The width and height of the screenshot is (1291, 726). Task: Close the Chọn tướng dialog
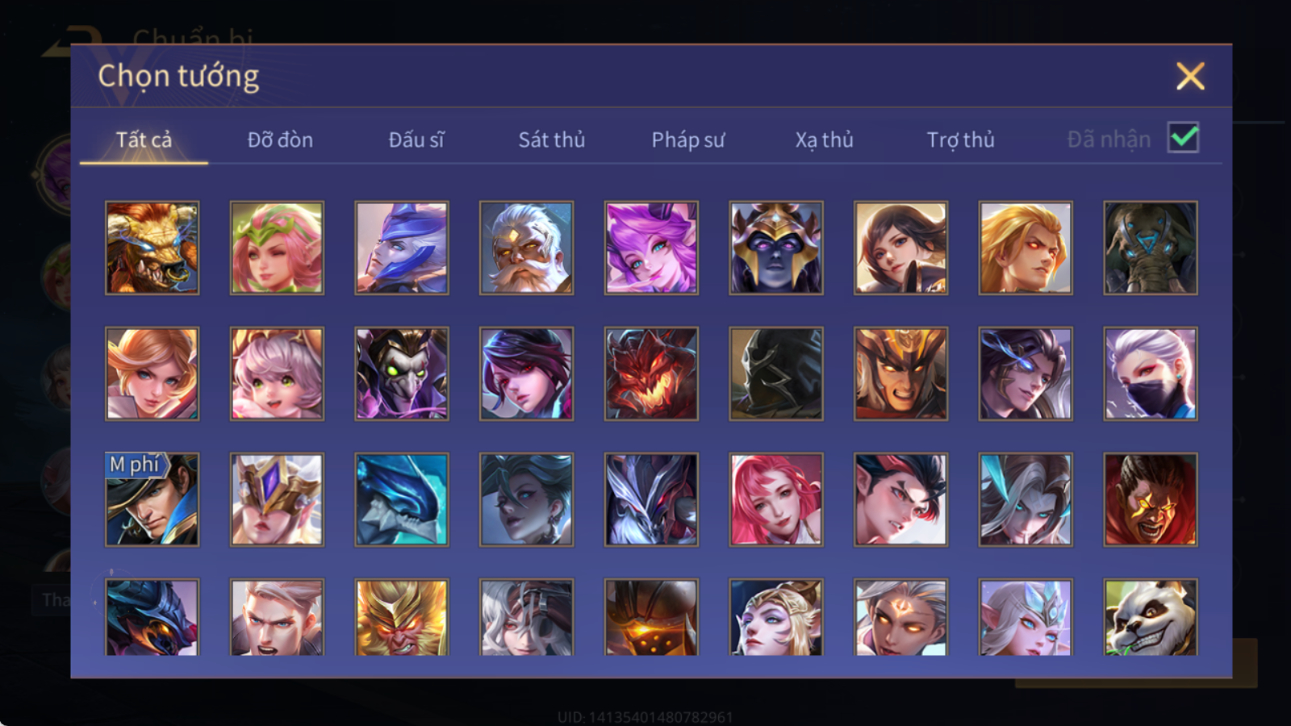tap(1190, 76)
